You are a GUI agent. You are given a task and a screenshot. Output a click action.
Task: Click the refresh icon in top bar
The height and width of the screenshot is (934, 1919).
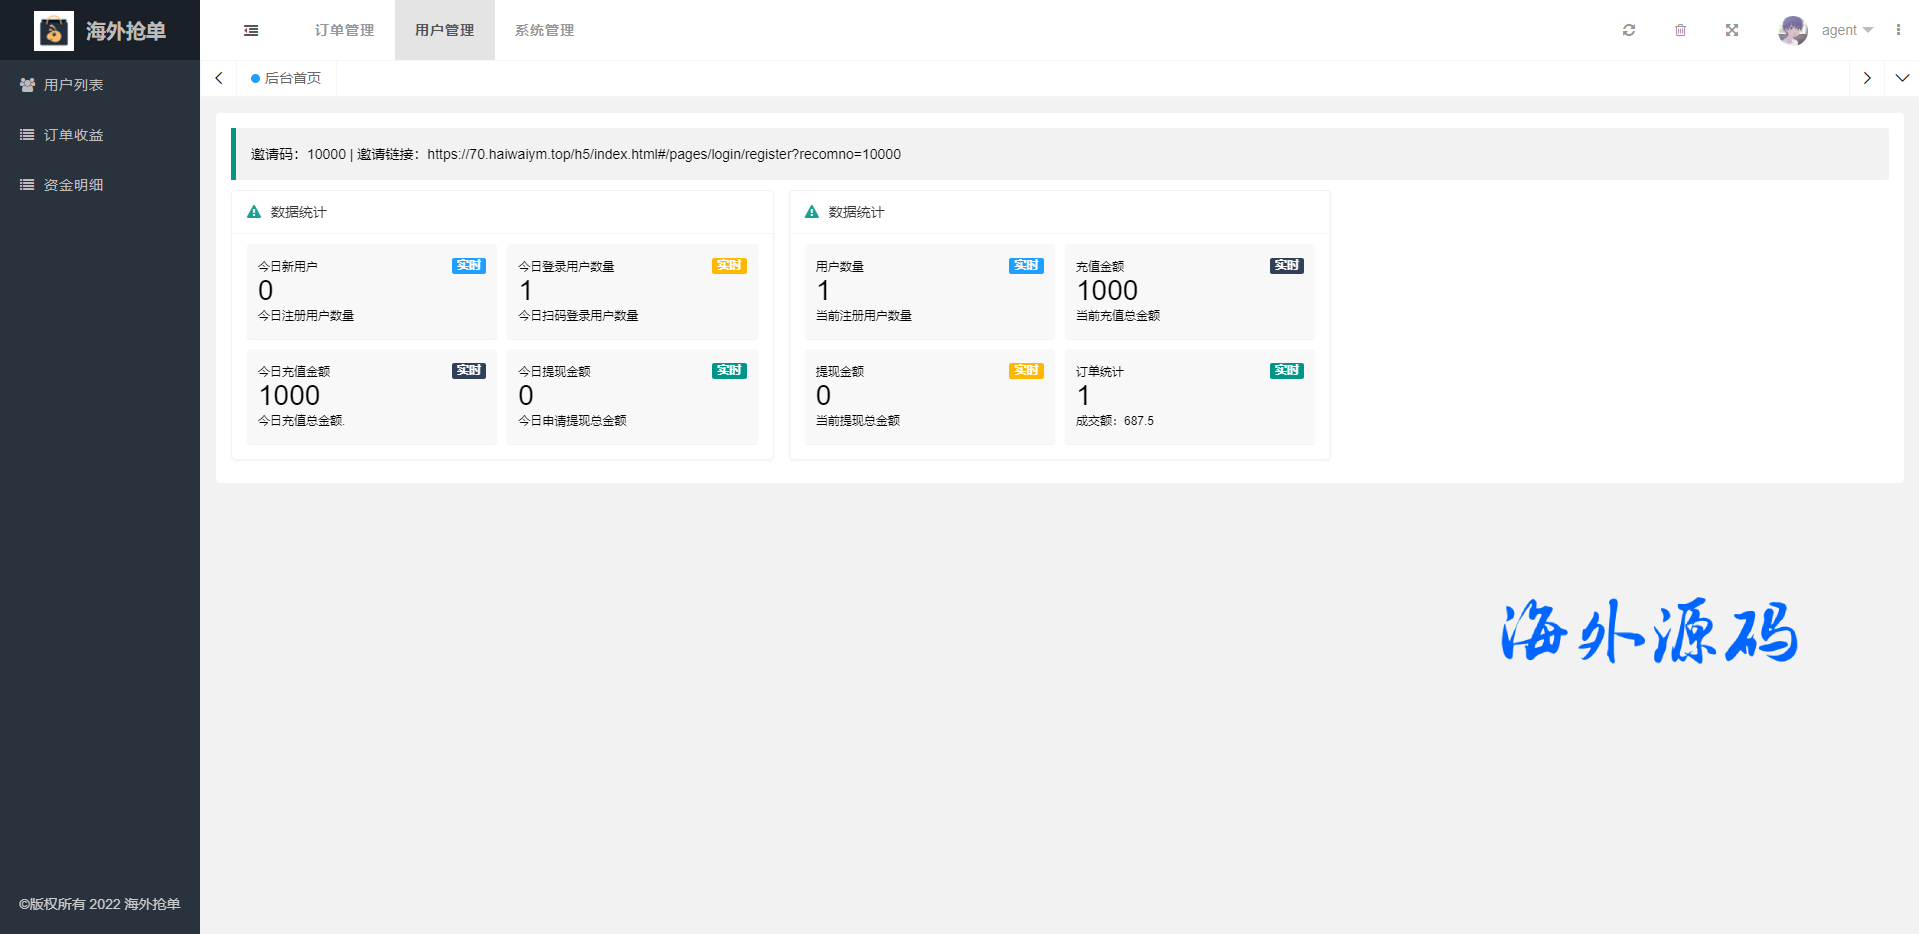click(x=1628, y=30)
